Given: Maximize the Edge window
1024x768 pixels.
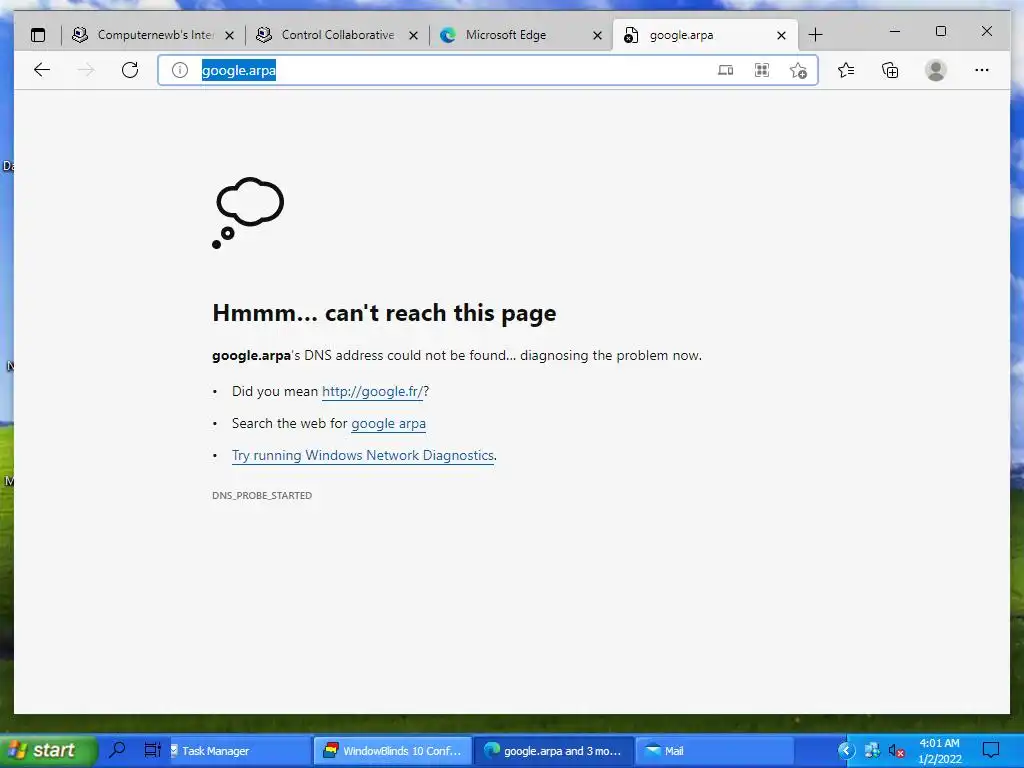Looking at the screenshot, I should point(941,31).
